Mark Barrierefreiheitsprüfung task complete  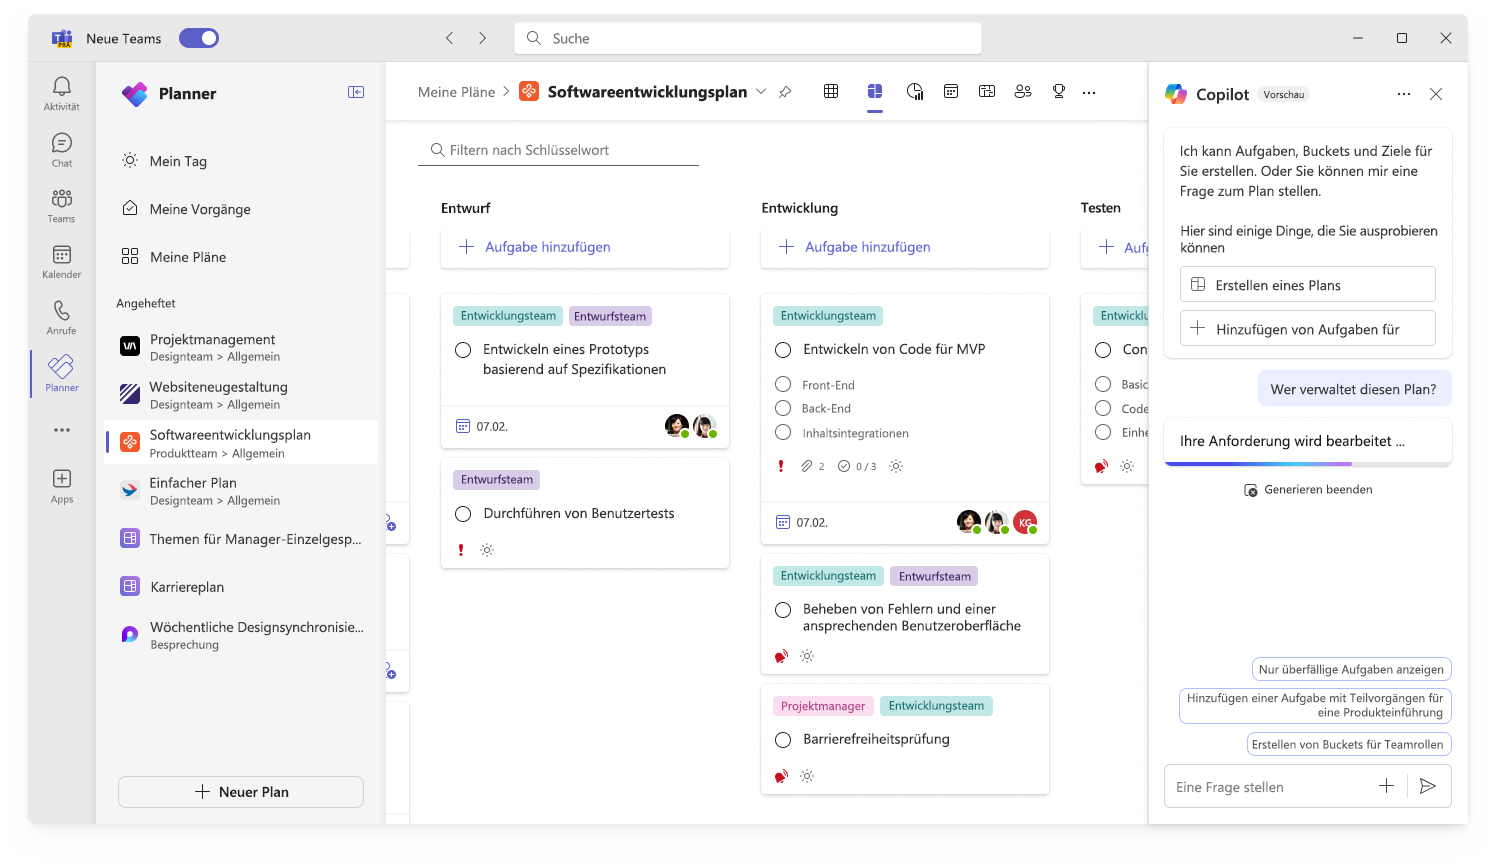pyautogui.click(x=783, y=740)
